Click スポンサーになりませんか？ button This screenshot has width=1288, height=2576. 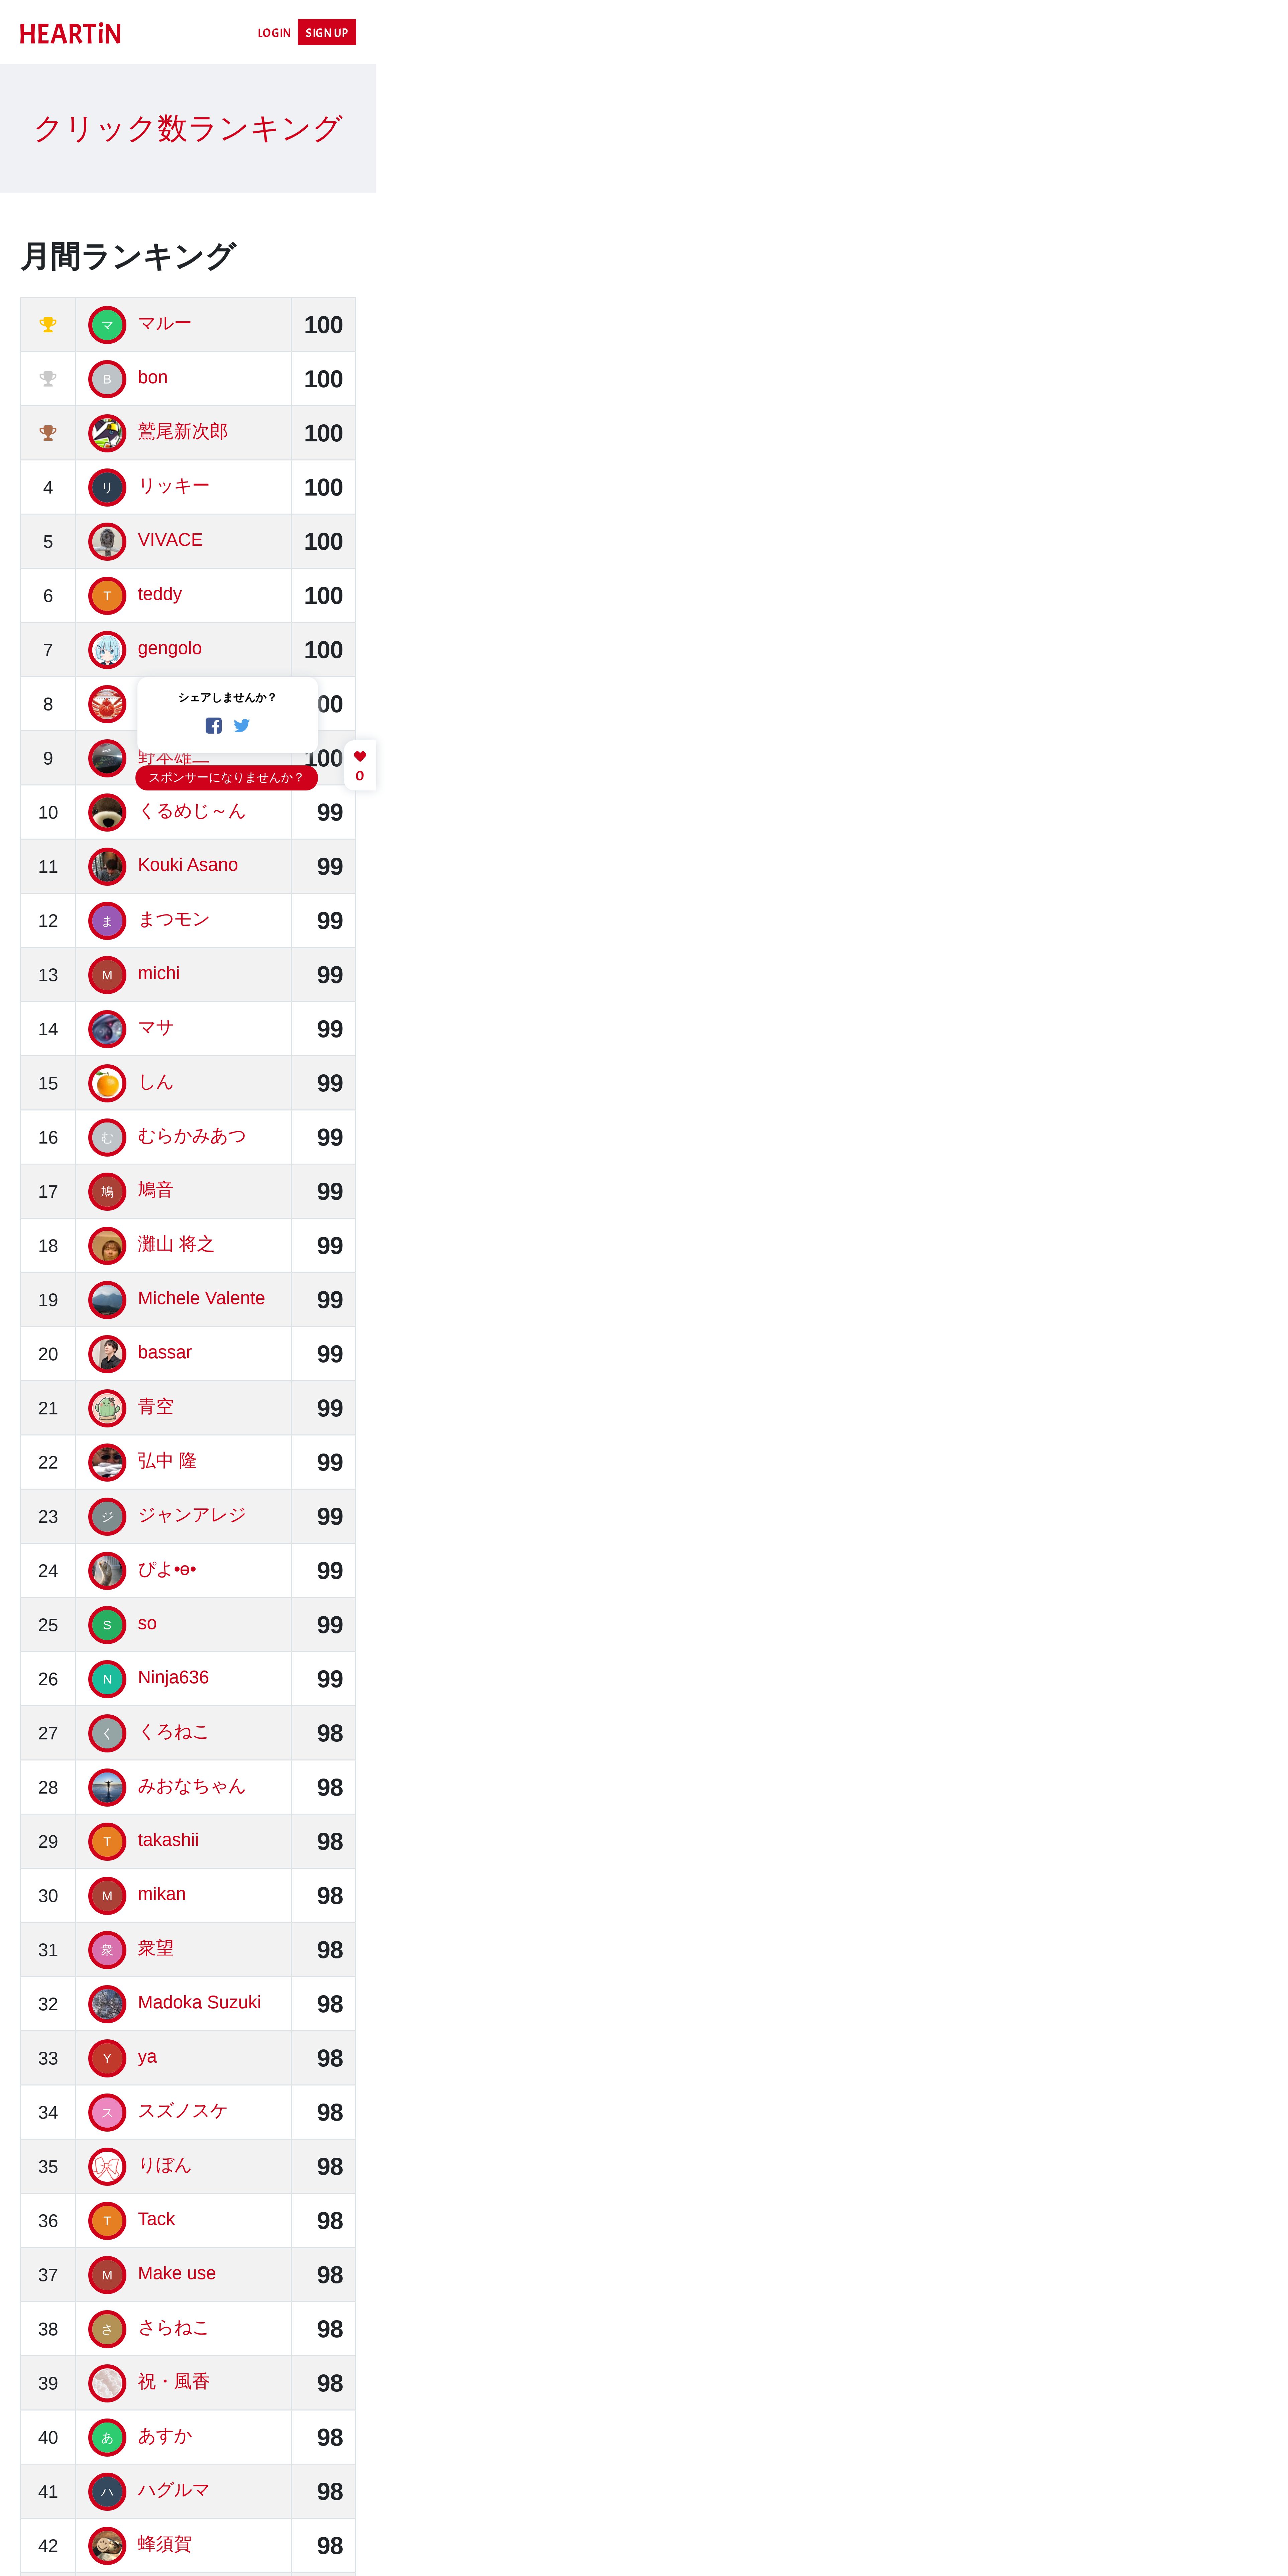226,777
